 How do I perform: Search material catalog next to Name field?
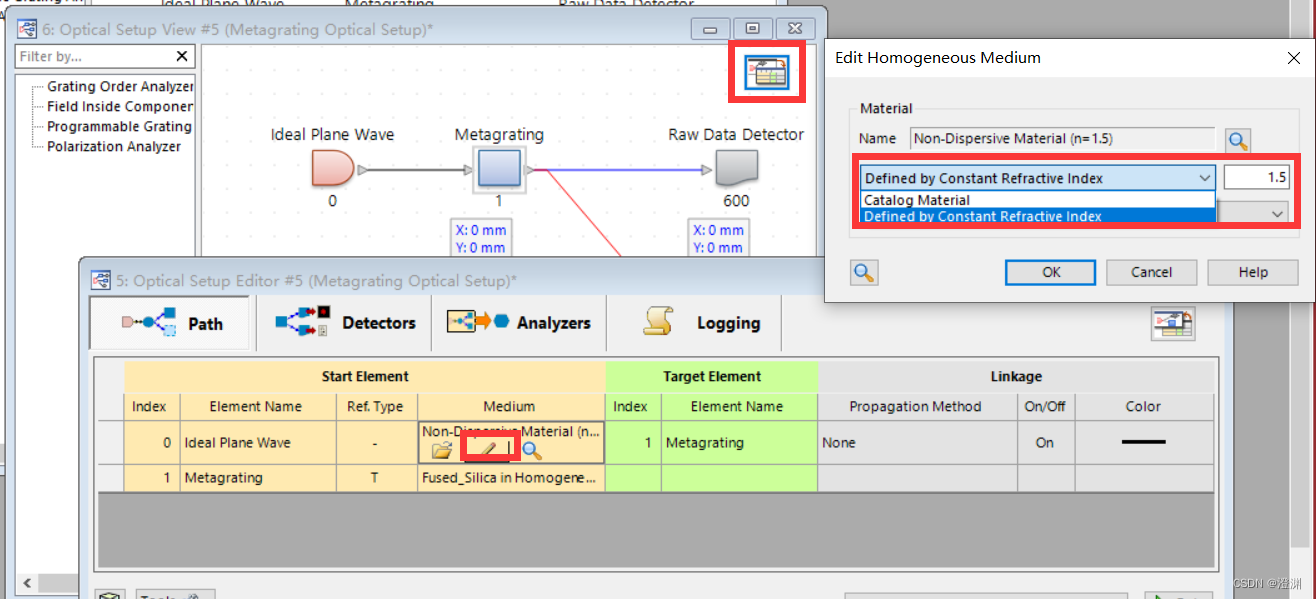pos(1238,141)
